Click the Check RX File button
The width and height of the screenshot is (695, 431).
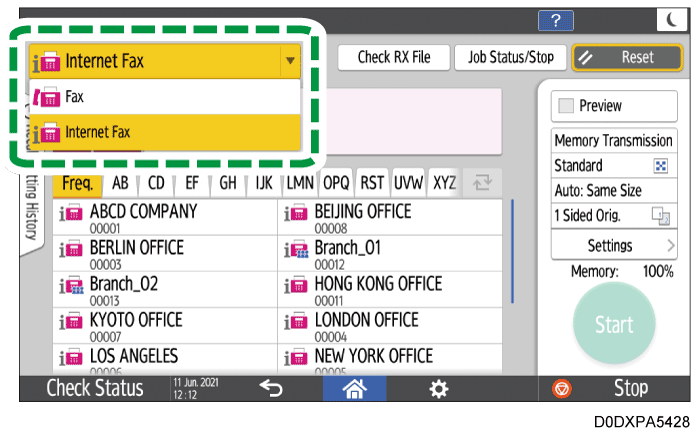coord(394,58)
